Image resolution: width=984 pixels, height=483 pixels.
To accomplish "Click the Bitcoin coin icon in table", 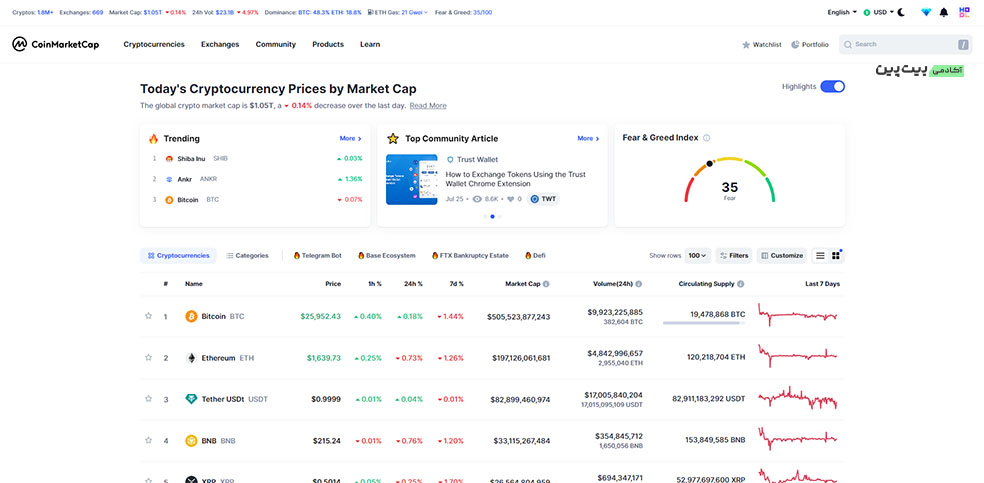I will coord(191,316).
